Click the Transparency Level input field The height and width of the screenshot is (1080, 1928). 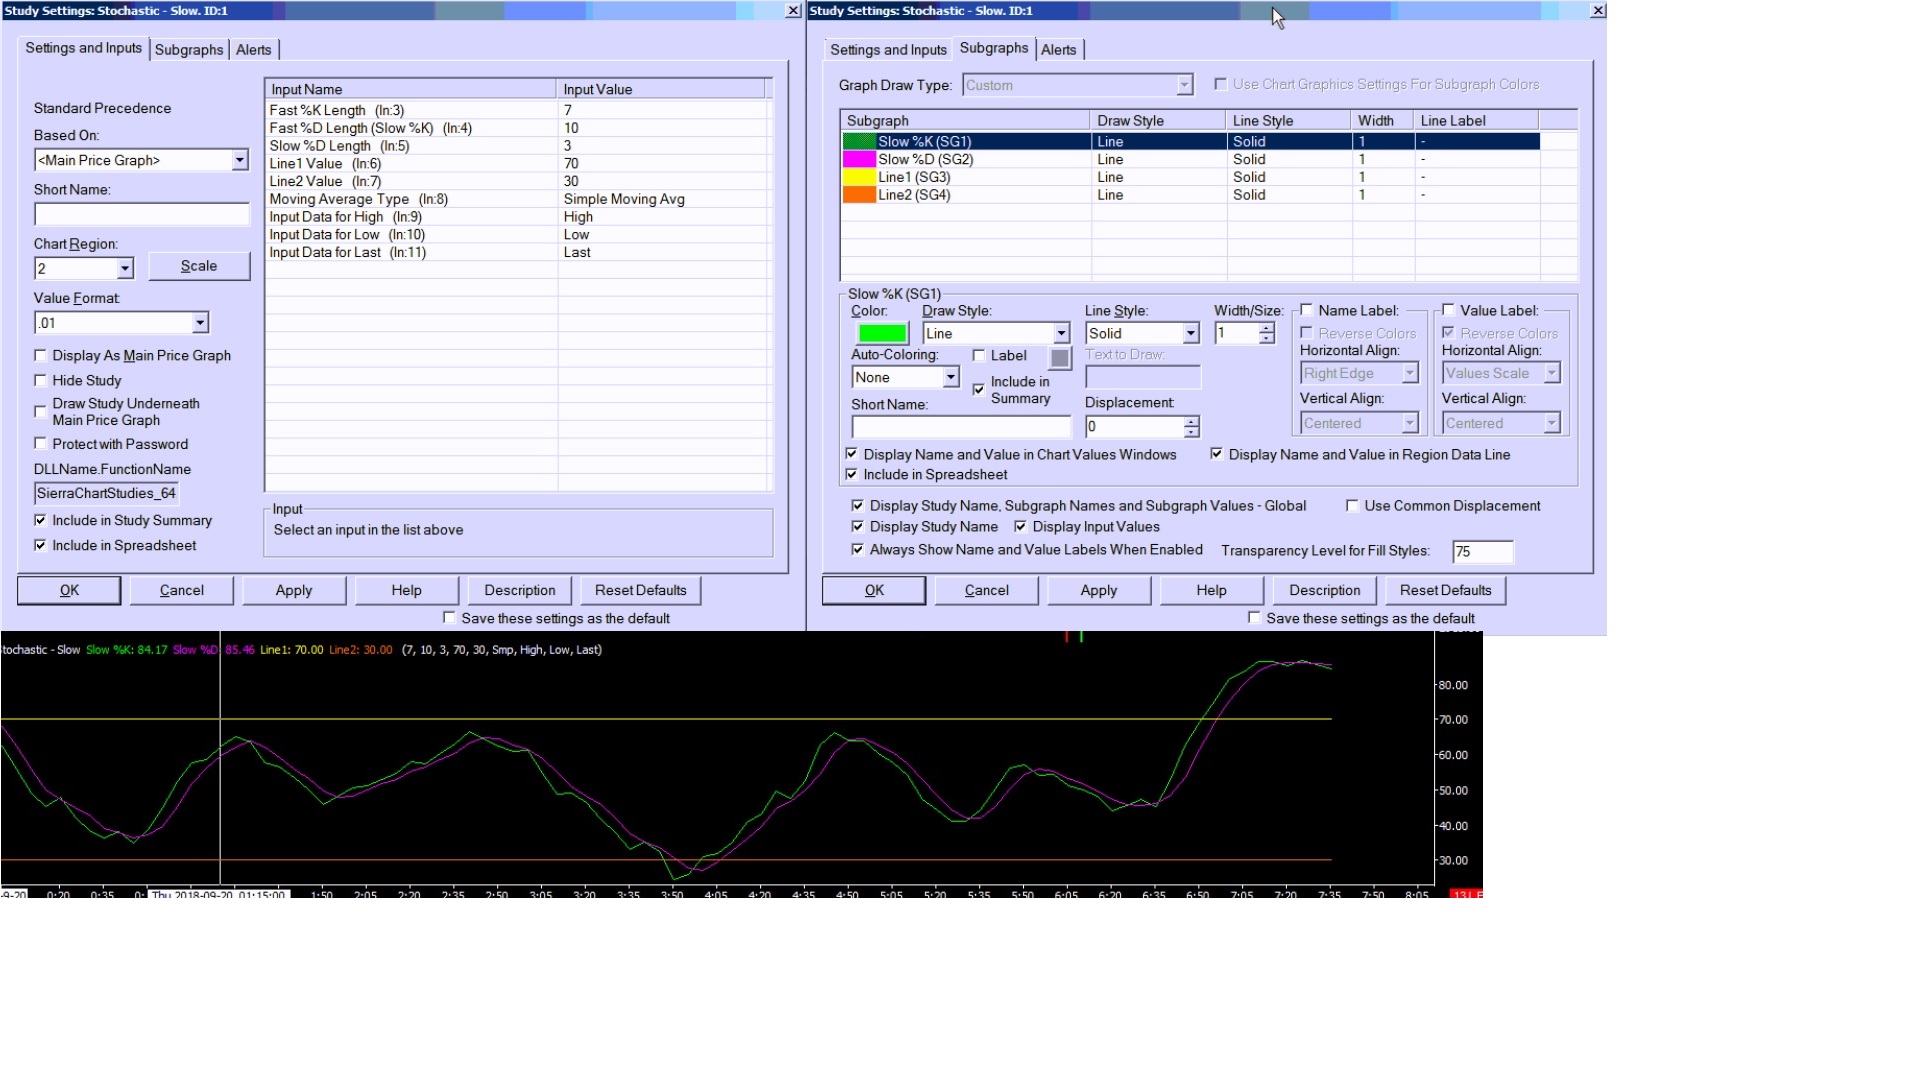1482,552
